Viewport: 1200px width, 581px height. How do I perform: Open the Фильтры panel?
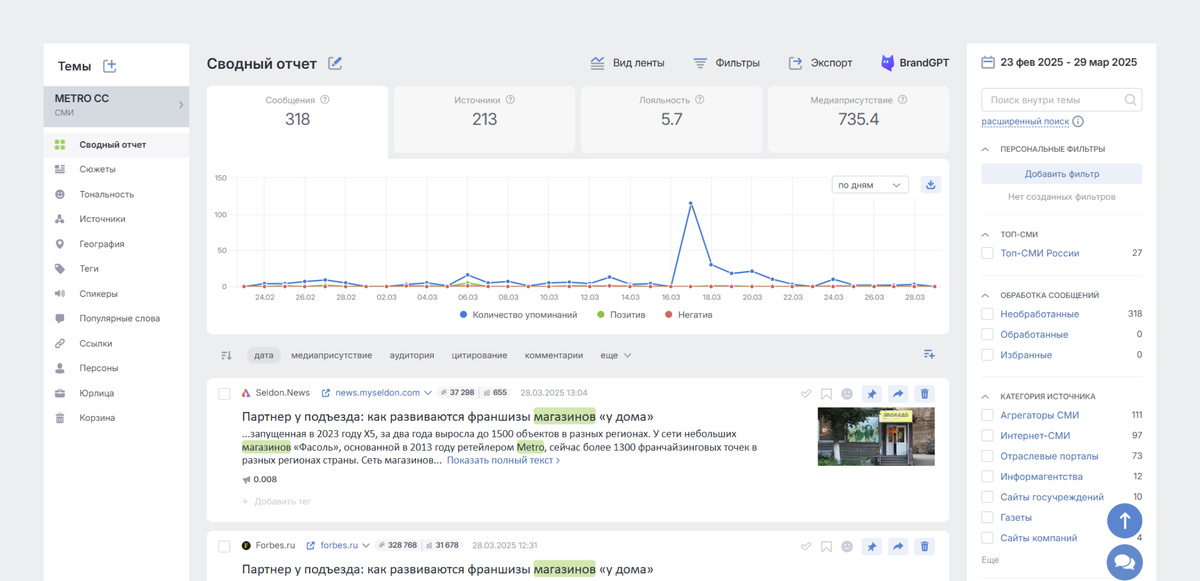726,63
